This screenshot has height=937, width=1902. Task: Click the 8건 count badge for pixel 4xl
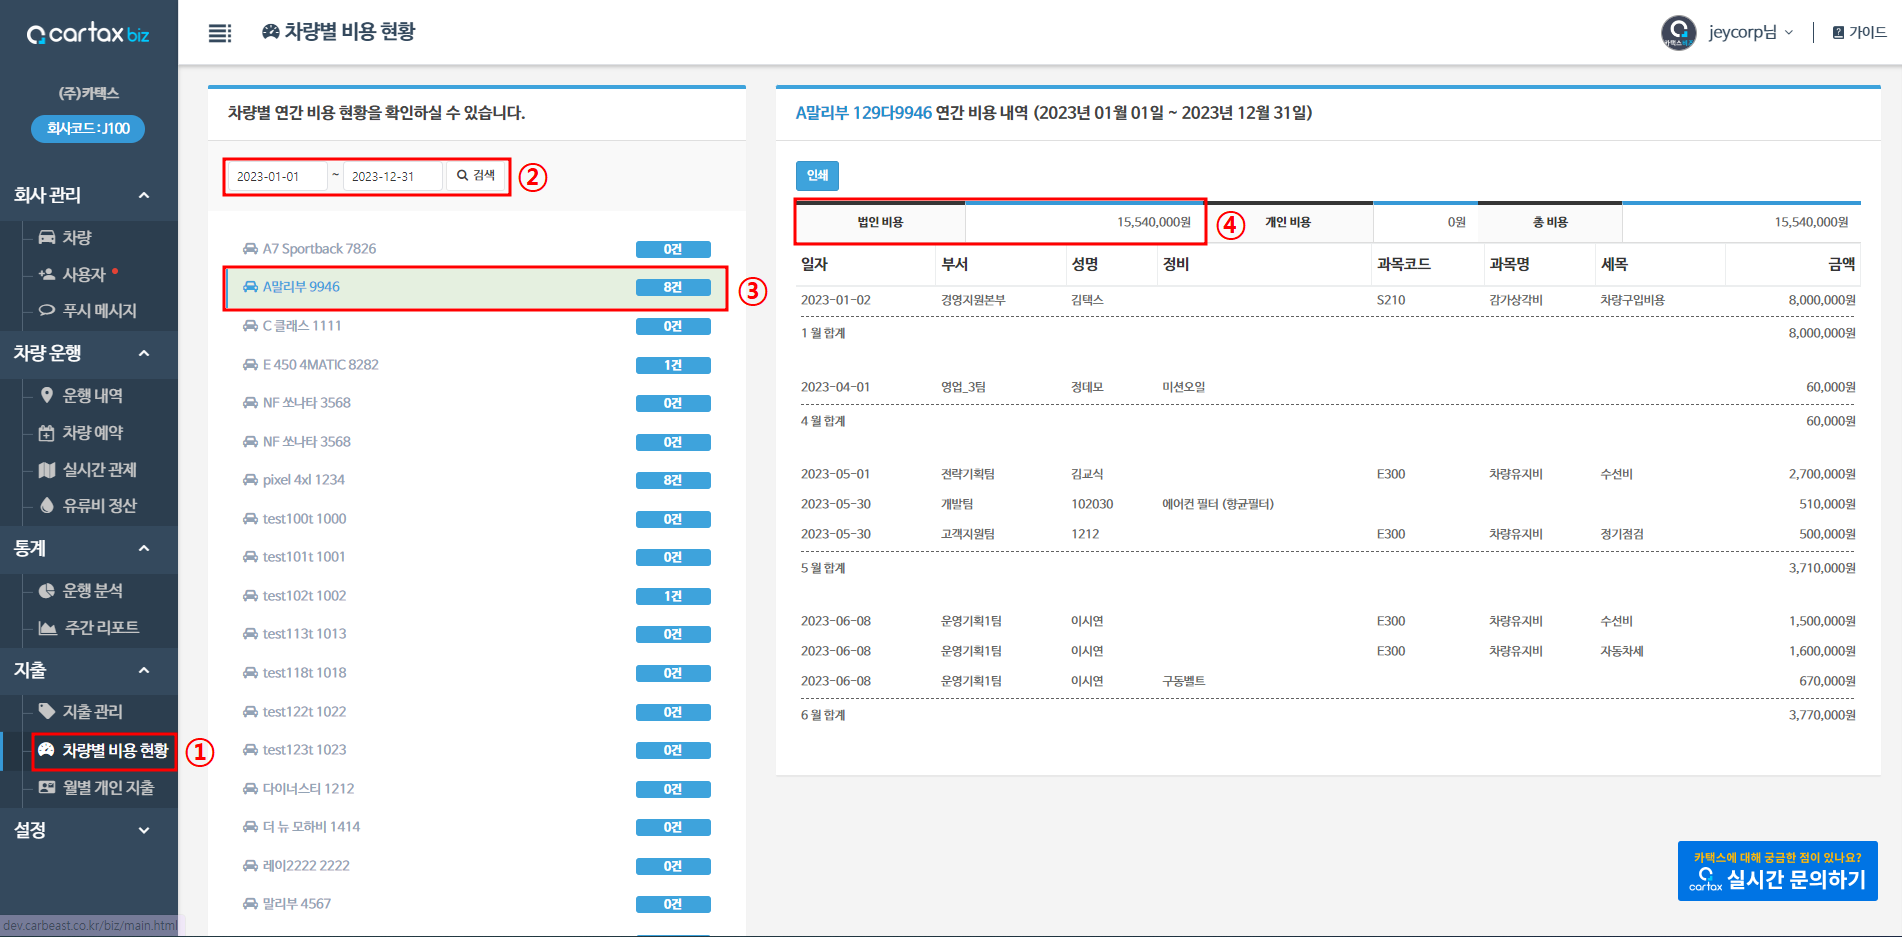coord(673,480)
